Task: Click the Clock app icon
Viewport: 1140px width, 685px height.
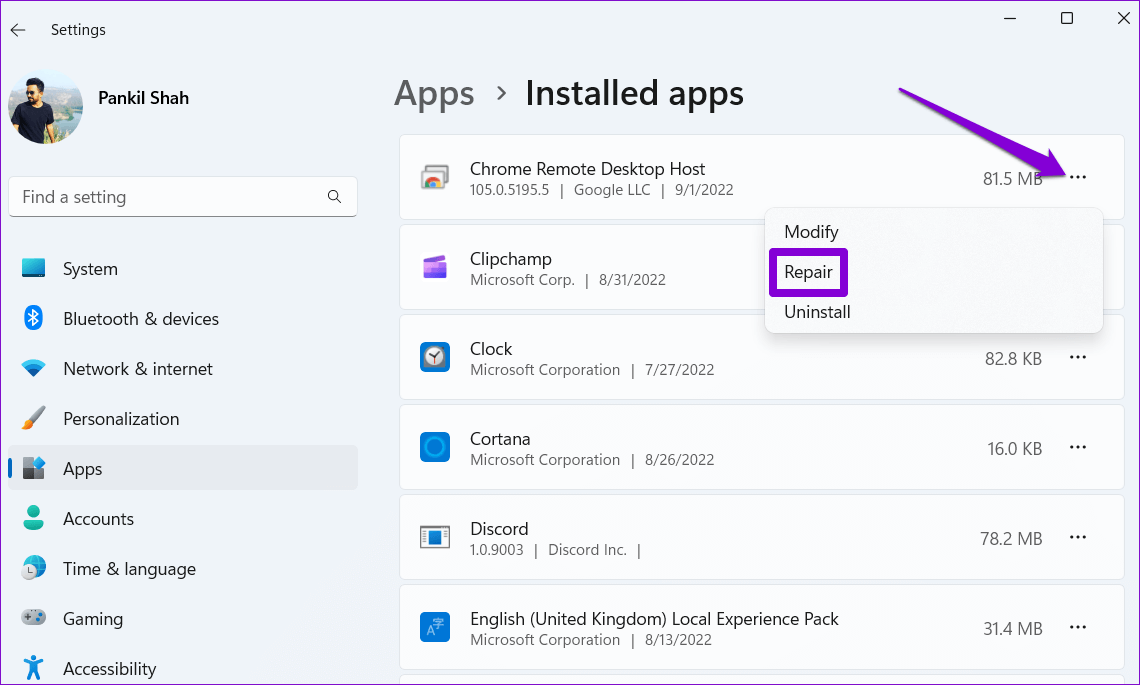Action: [x=435, y=357]
